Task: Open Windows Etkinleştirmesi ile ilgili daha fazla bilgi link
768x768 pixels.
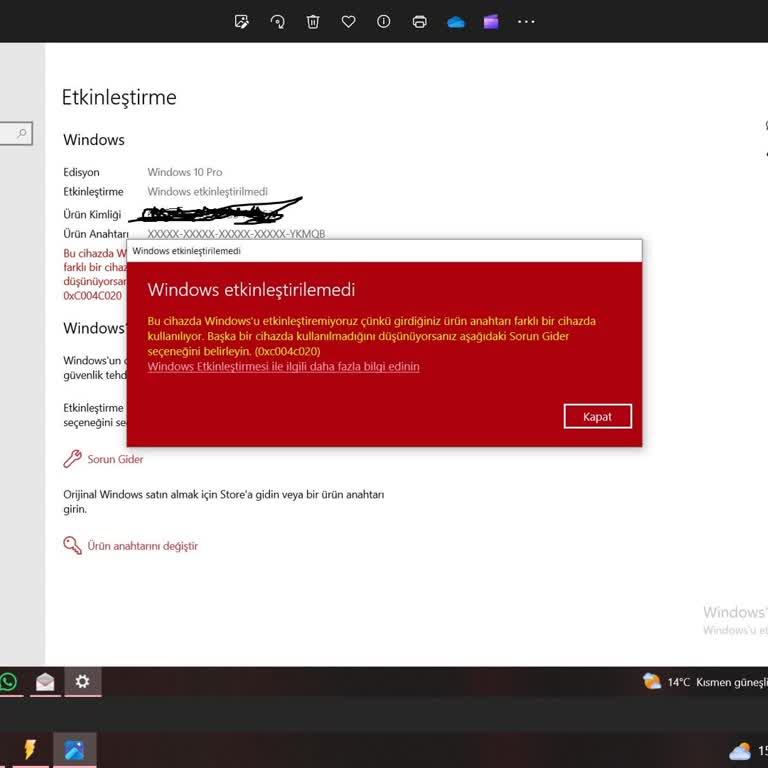Action: pos(283,366)
